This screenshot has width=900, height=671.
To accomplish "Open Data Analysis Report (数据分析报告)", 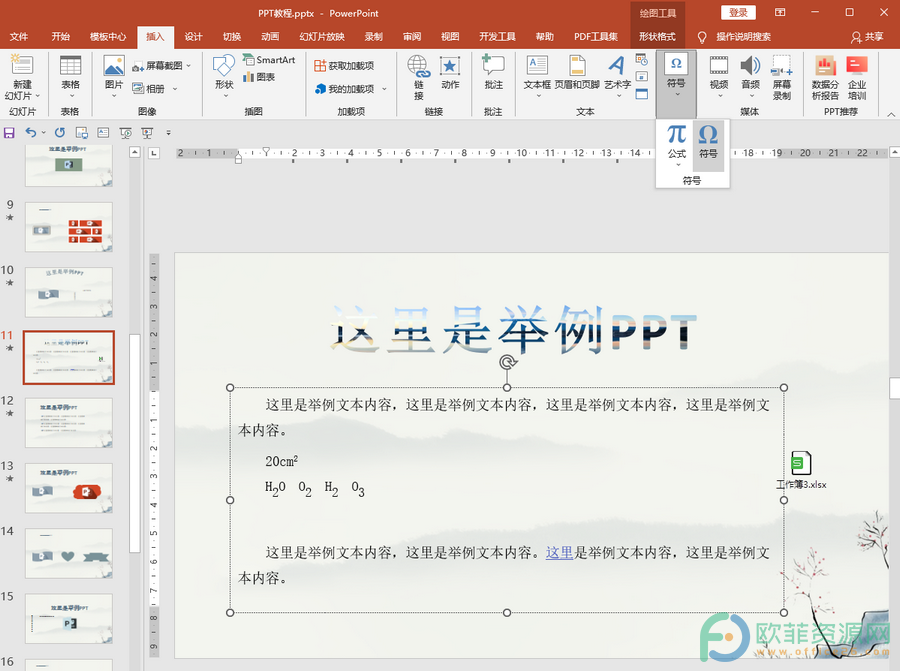I will [x=825, y=77].
